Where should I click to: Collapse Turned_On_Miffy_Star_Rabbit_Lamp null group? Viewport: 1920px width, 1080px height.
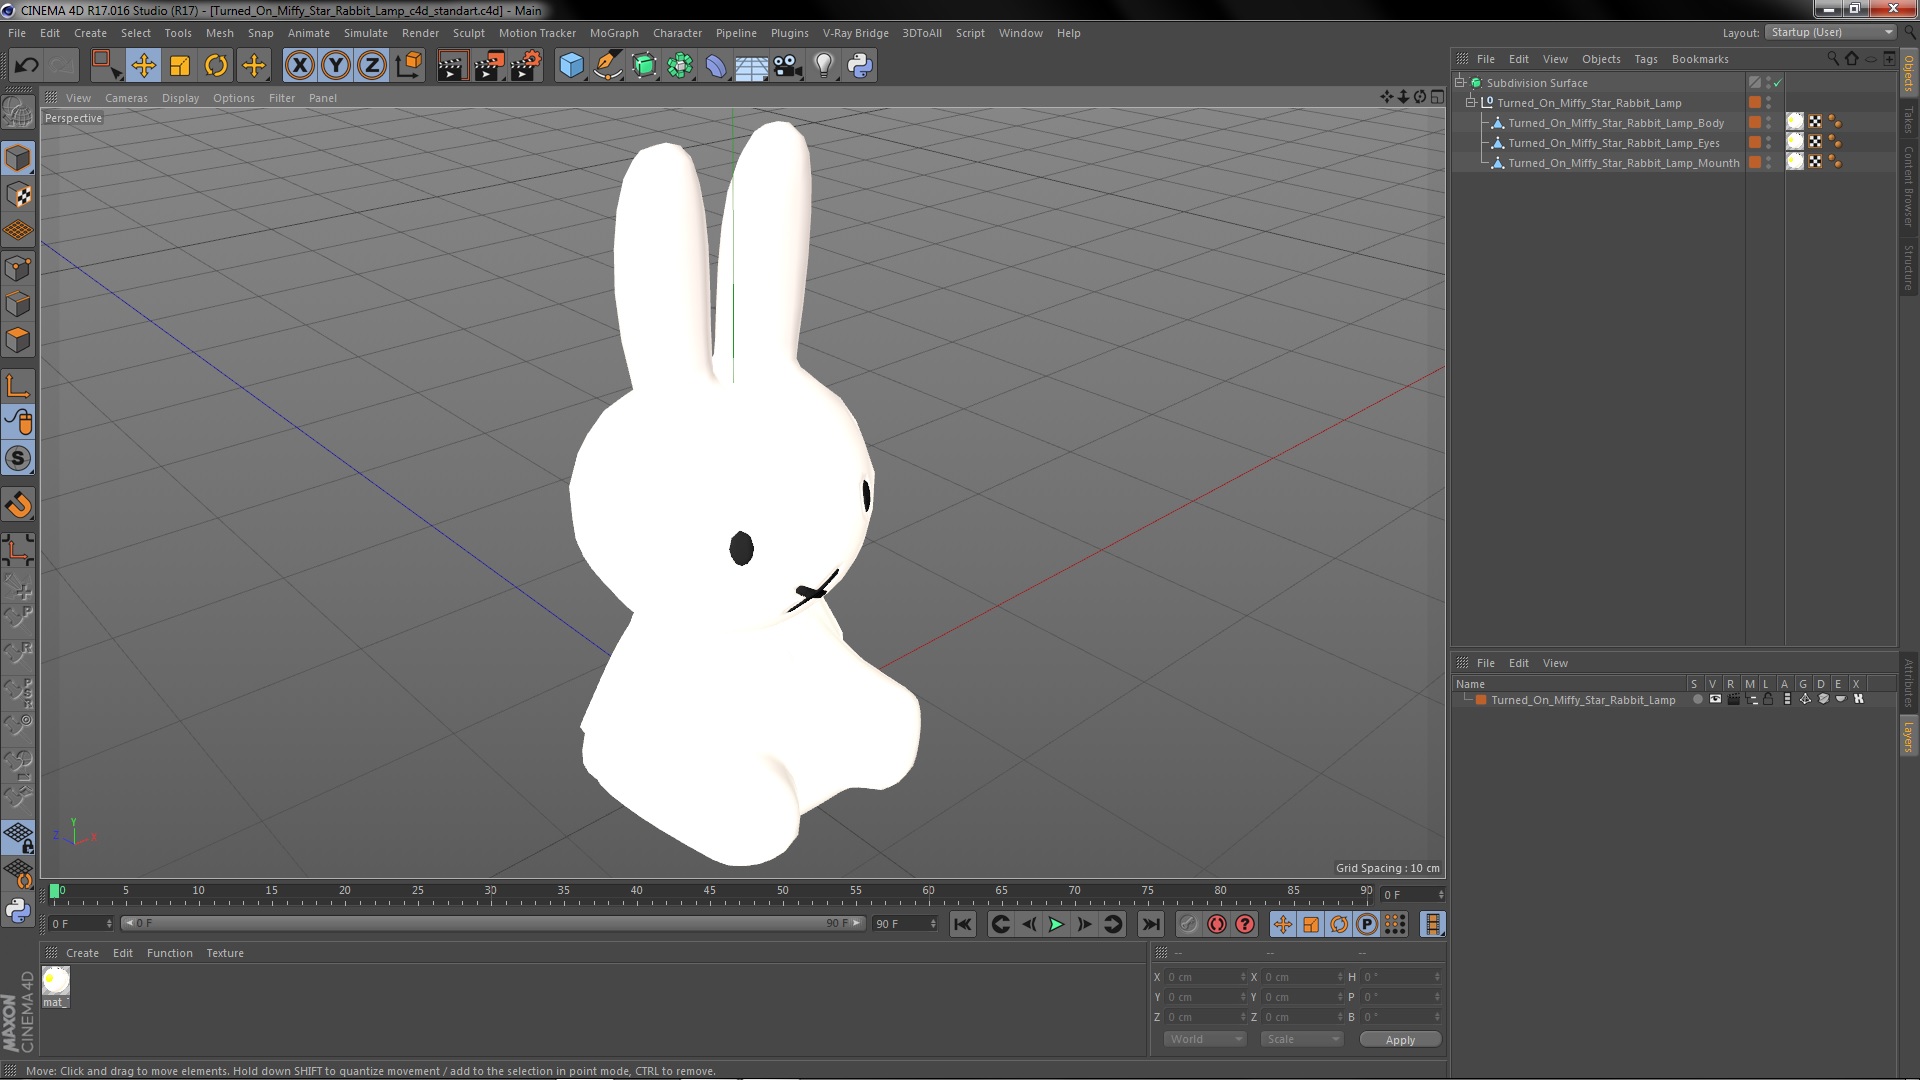[1471, 103]
